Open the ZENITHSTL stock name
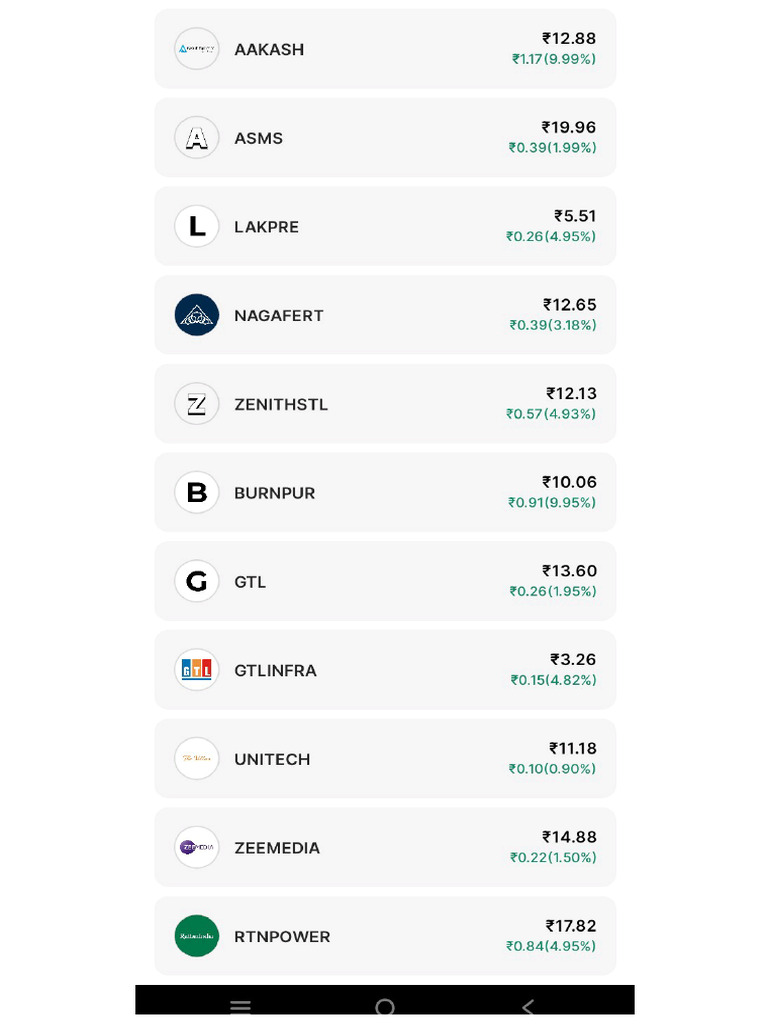The image size is (768, 1024). click(x=281, y=404)
